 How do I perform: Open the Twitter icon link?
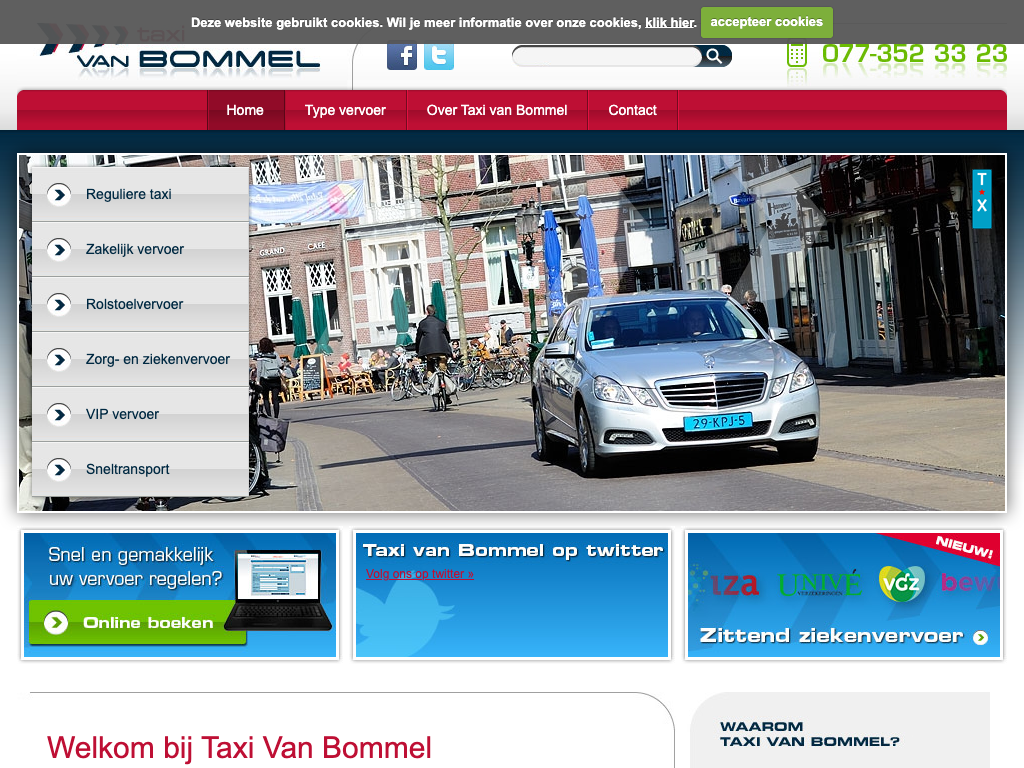439,56
